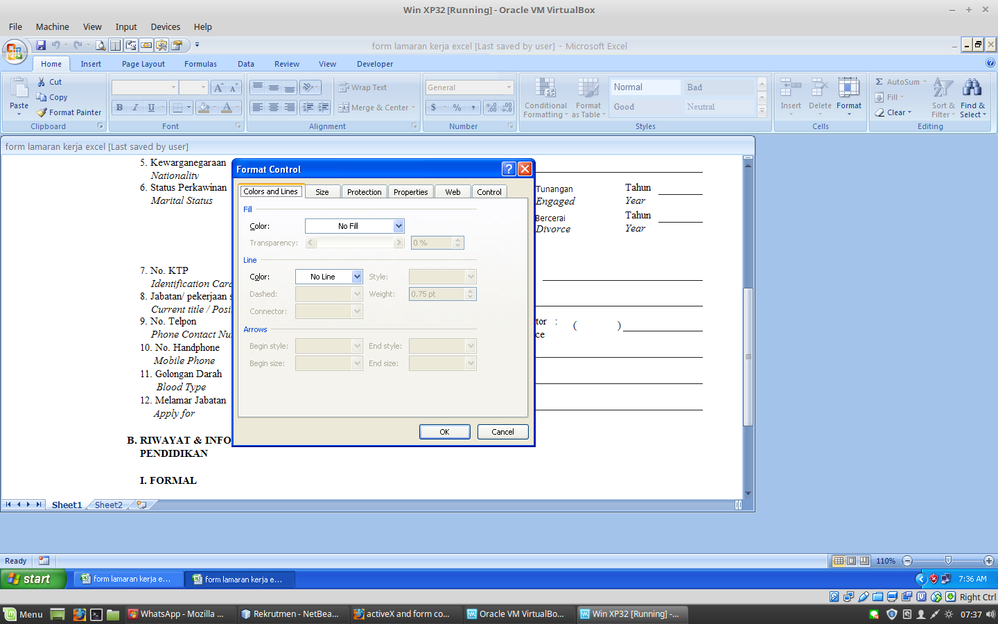The height and width of the screenshot is (624, 998).
Task: Open the Developer ribbon tab
Action: coord(375,64)
